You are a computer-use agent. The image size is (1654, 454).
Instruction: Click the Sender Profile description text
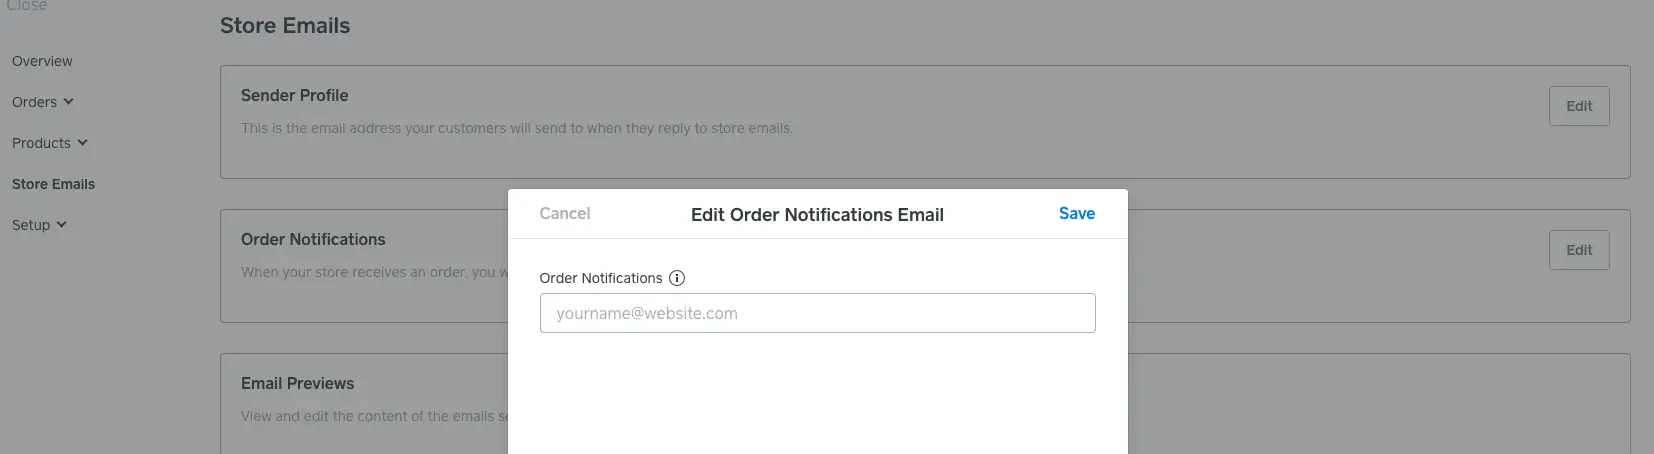pyautogui.click(x=516, y=128)
